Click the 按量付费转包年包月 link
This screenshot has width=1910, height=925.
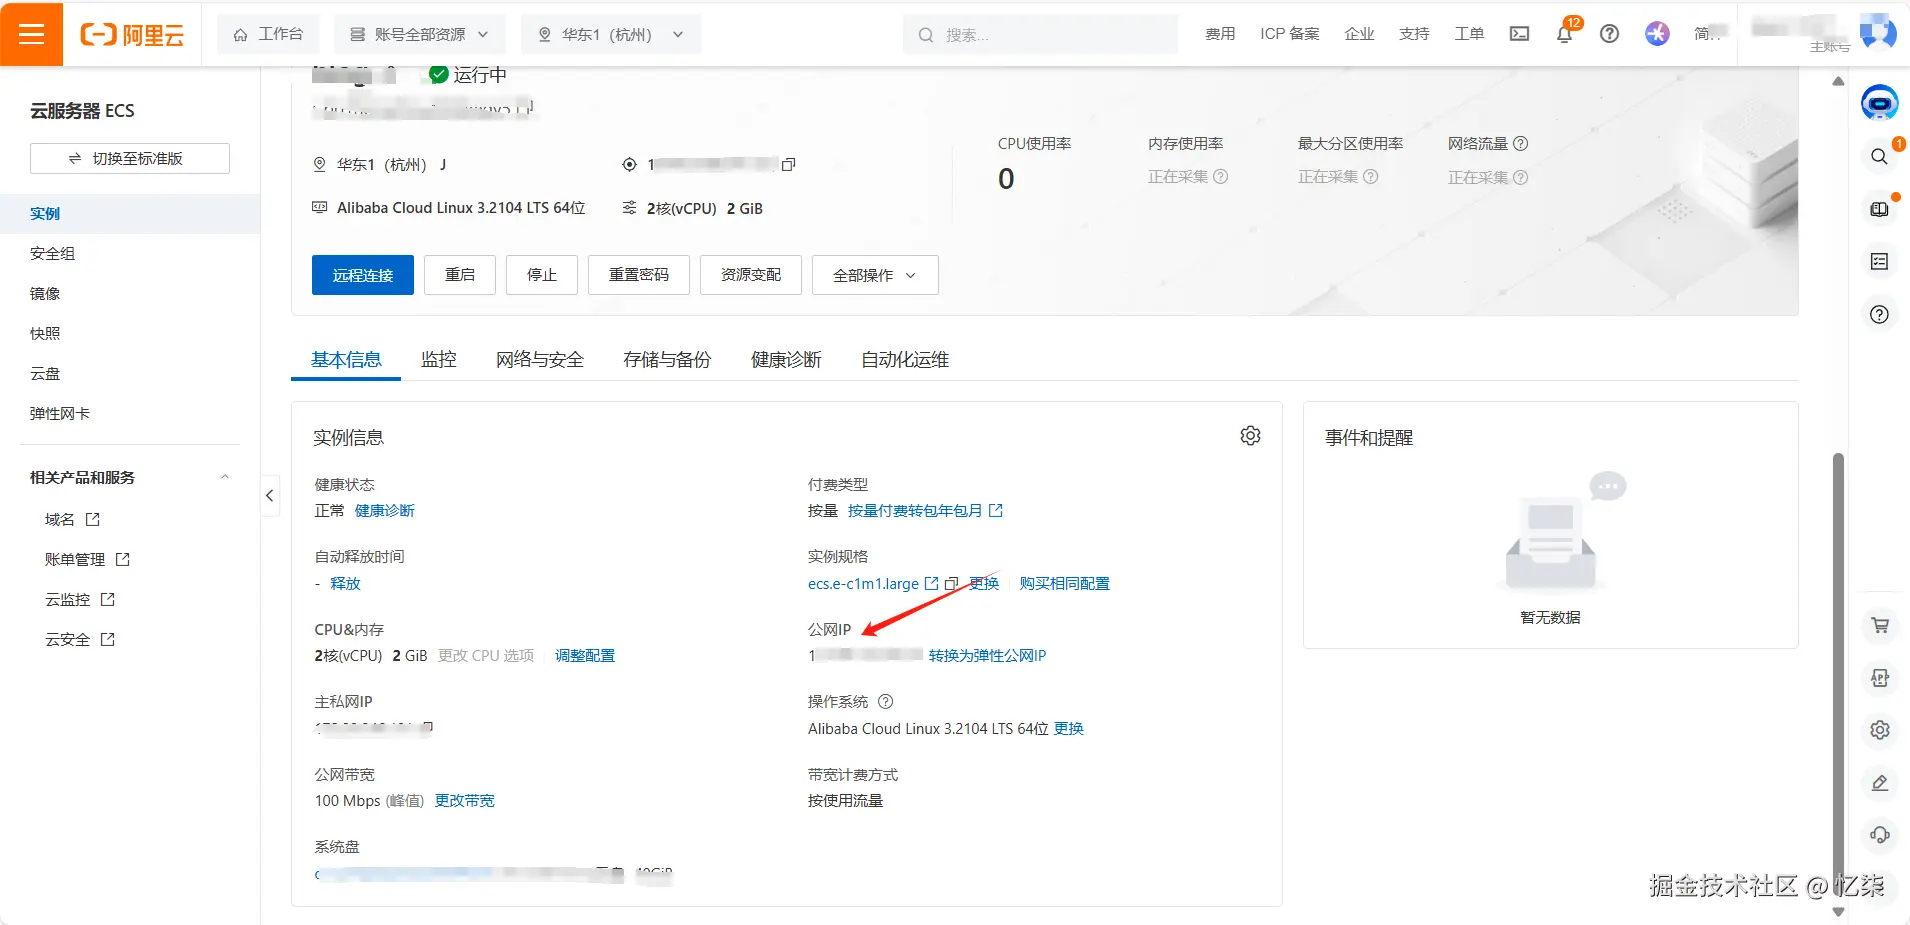pyautogui.click(x=925, y=511)
